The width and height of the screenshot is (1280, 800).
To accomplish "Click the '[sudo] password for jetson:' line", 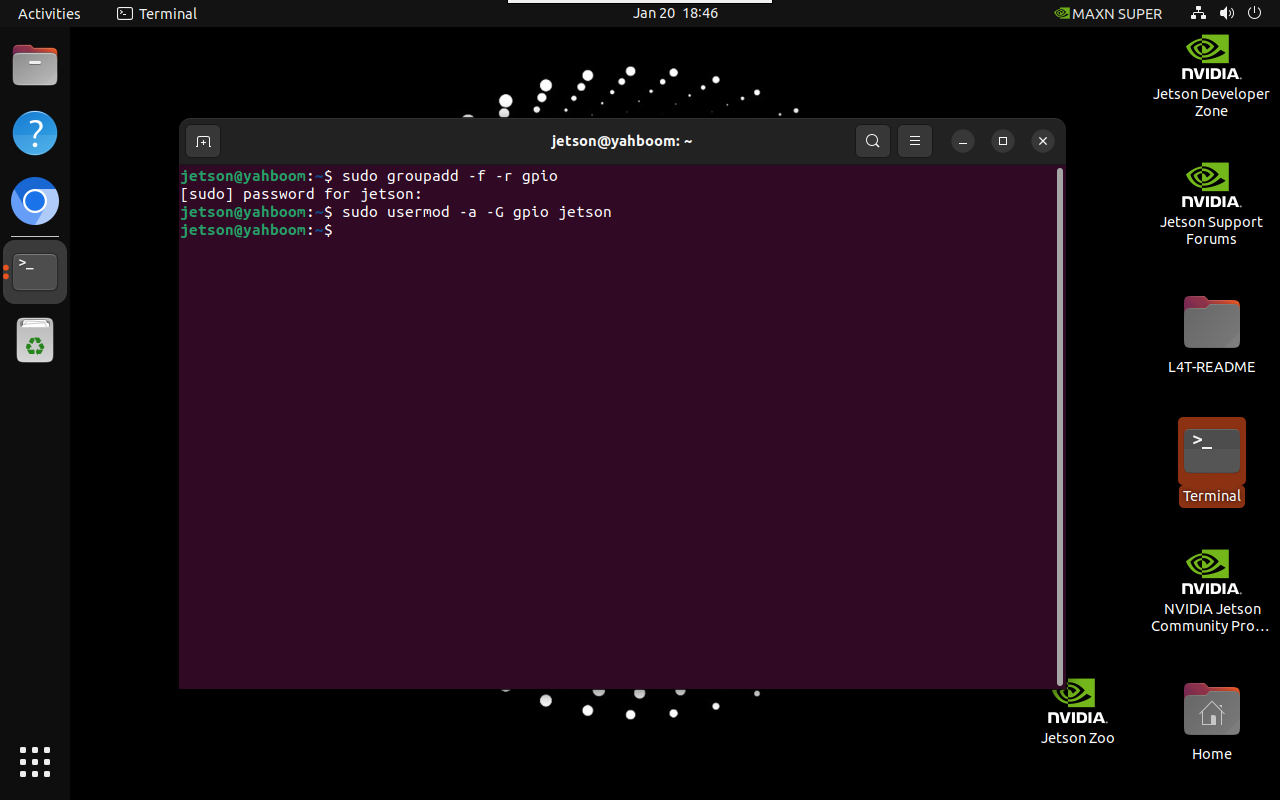I will coord(301,194).
